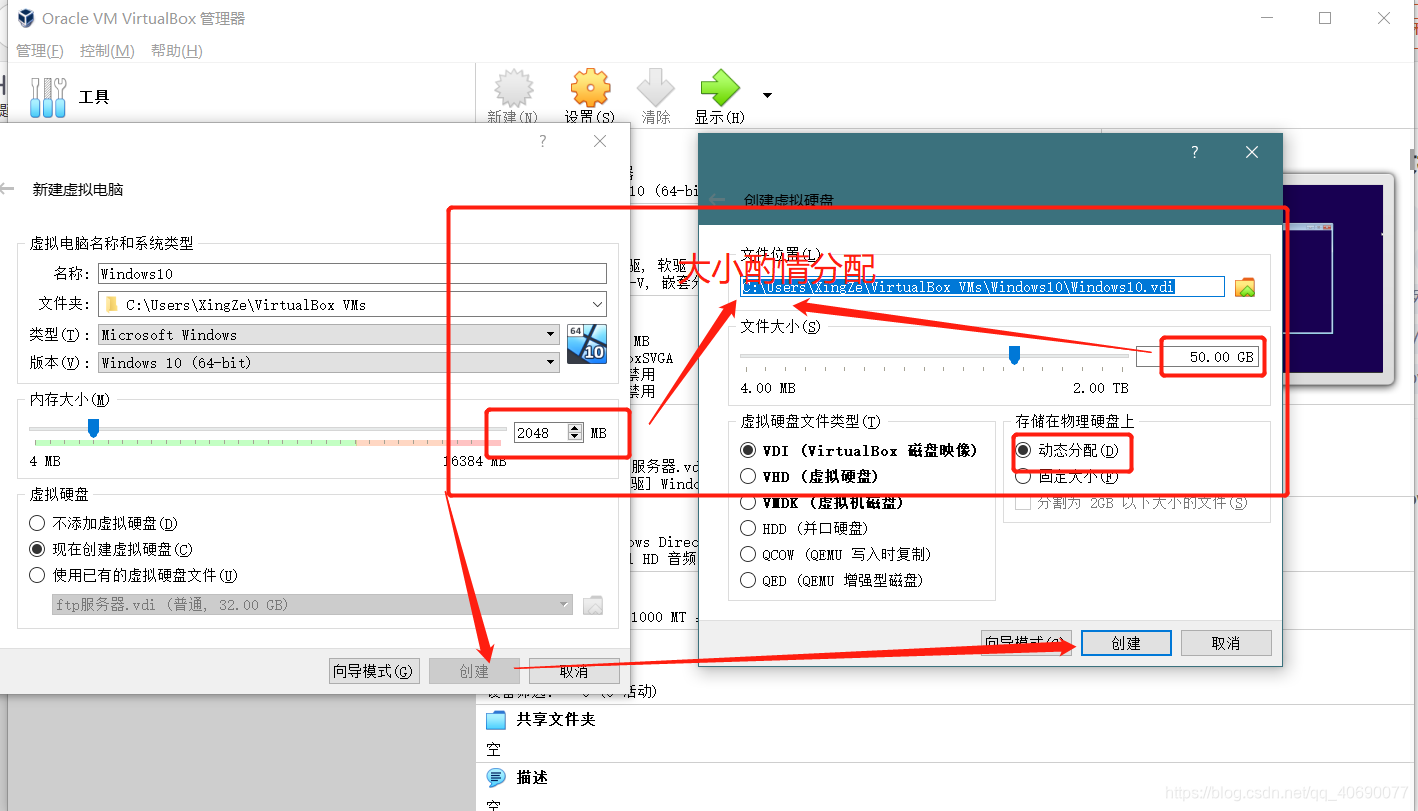This screenshot has width=1418, height=811.
Task: Click the 内存大小 memory slider handle
Action: pyautogui.click(x=93, y=428)
